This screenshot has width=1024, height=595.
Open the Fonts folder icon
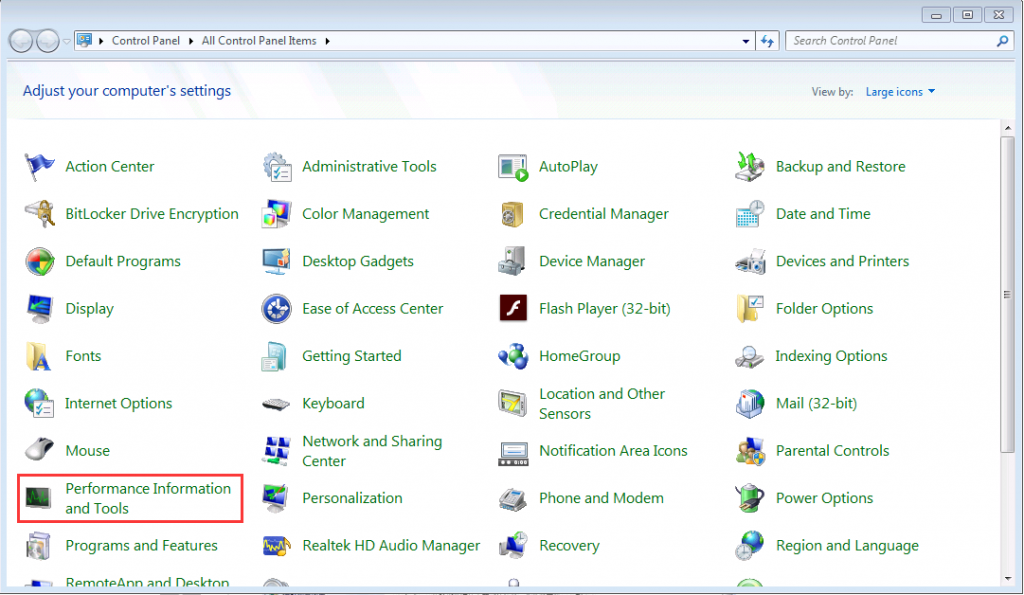point(39,356)
